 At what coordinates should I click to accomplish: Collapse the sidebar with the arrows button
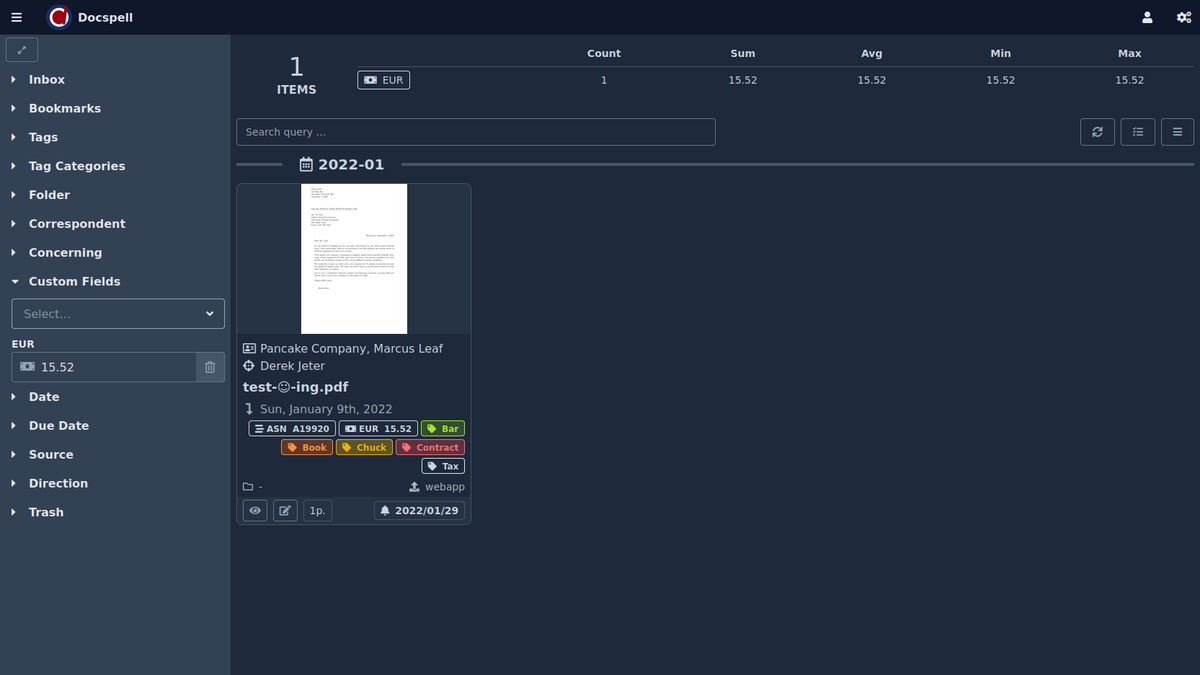(22, 49)
